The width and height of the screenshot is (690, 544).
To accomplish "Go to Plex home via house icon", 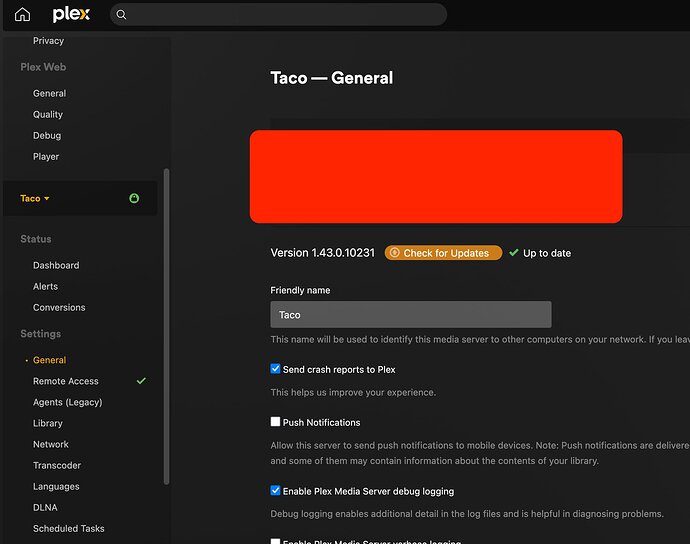I will point(22,15).
